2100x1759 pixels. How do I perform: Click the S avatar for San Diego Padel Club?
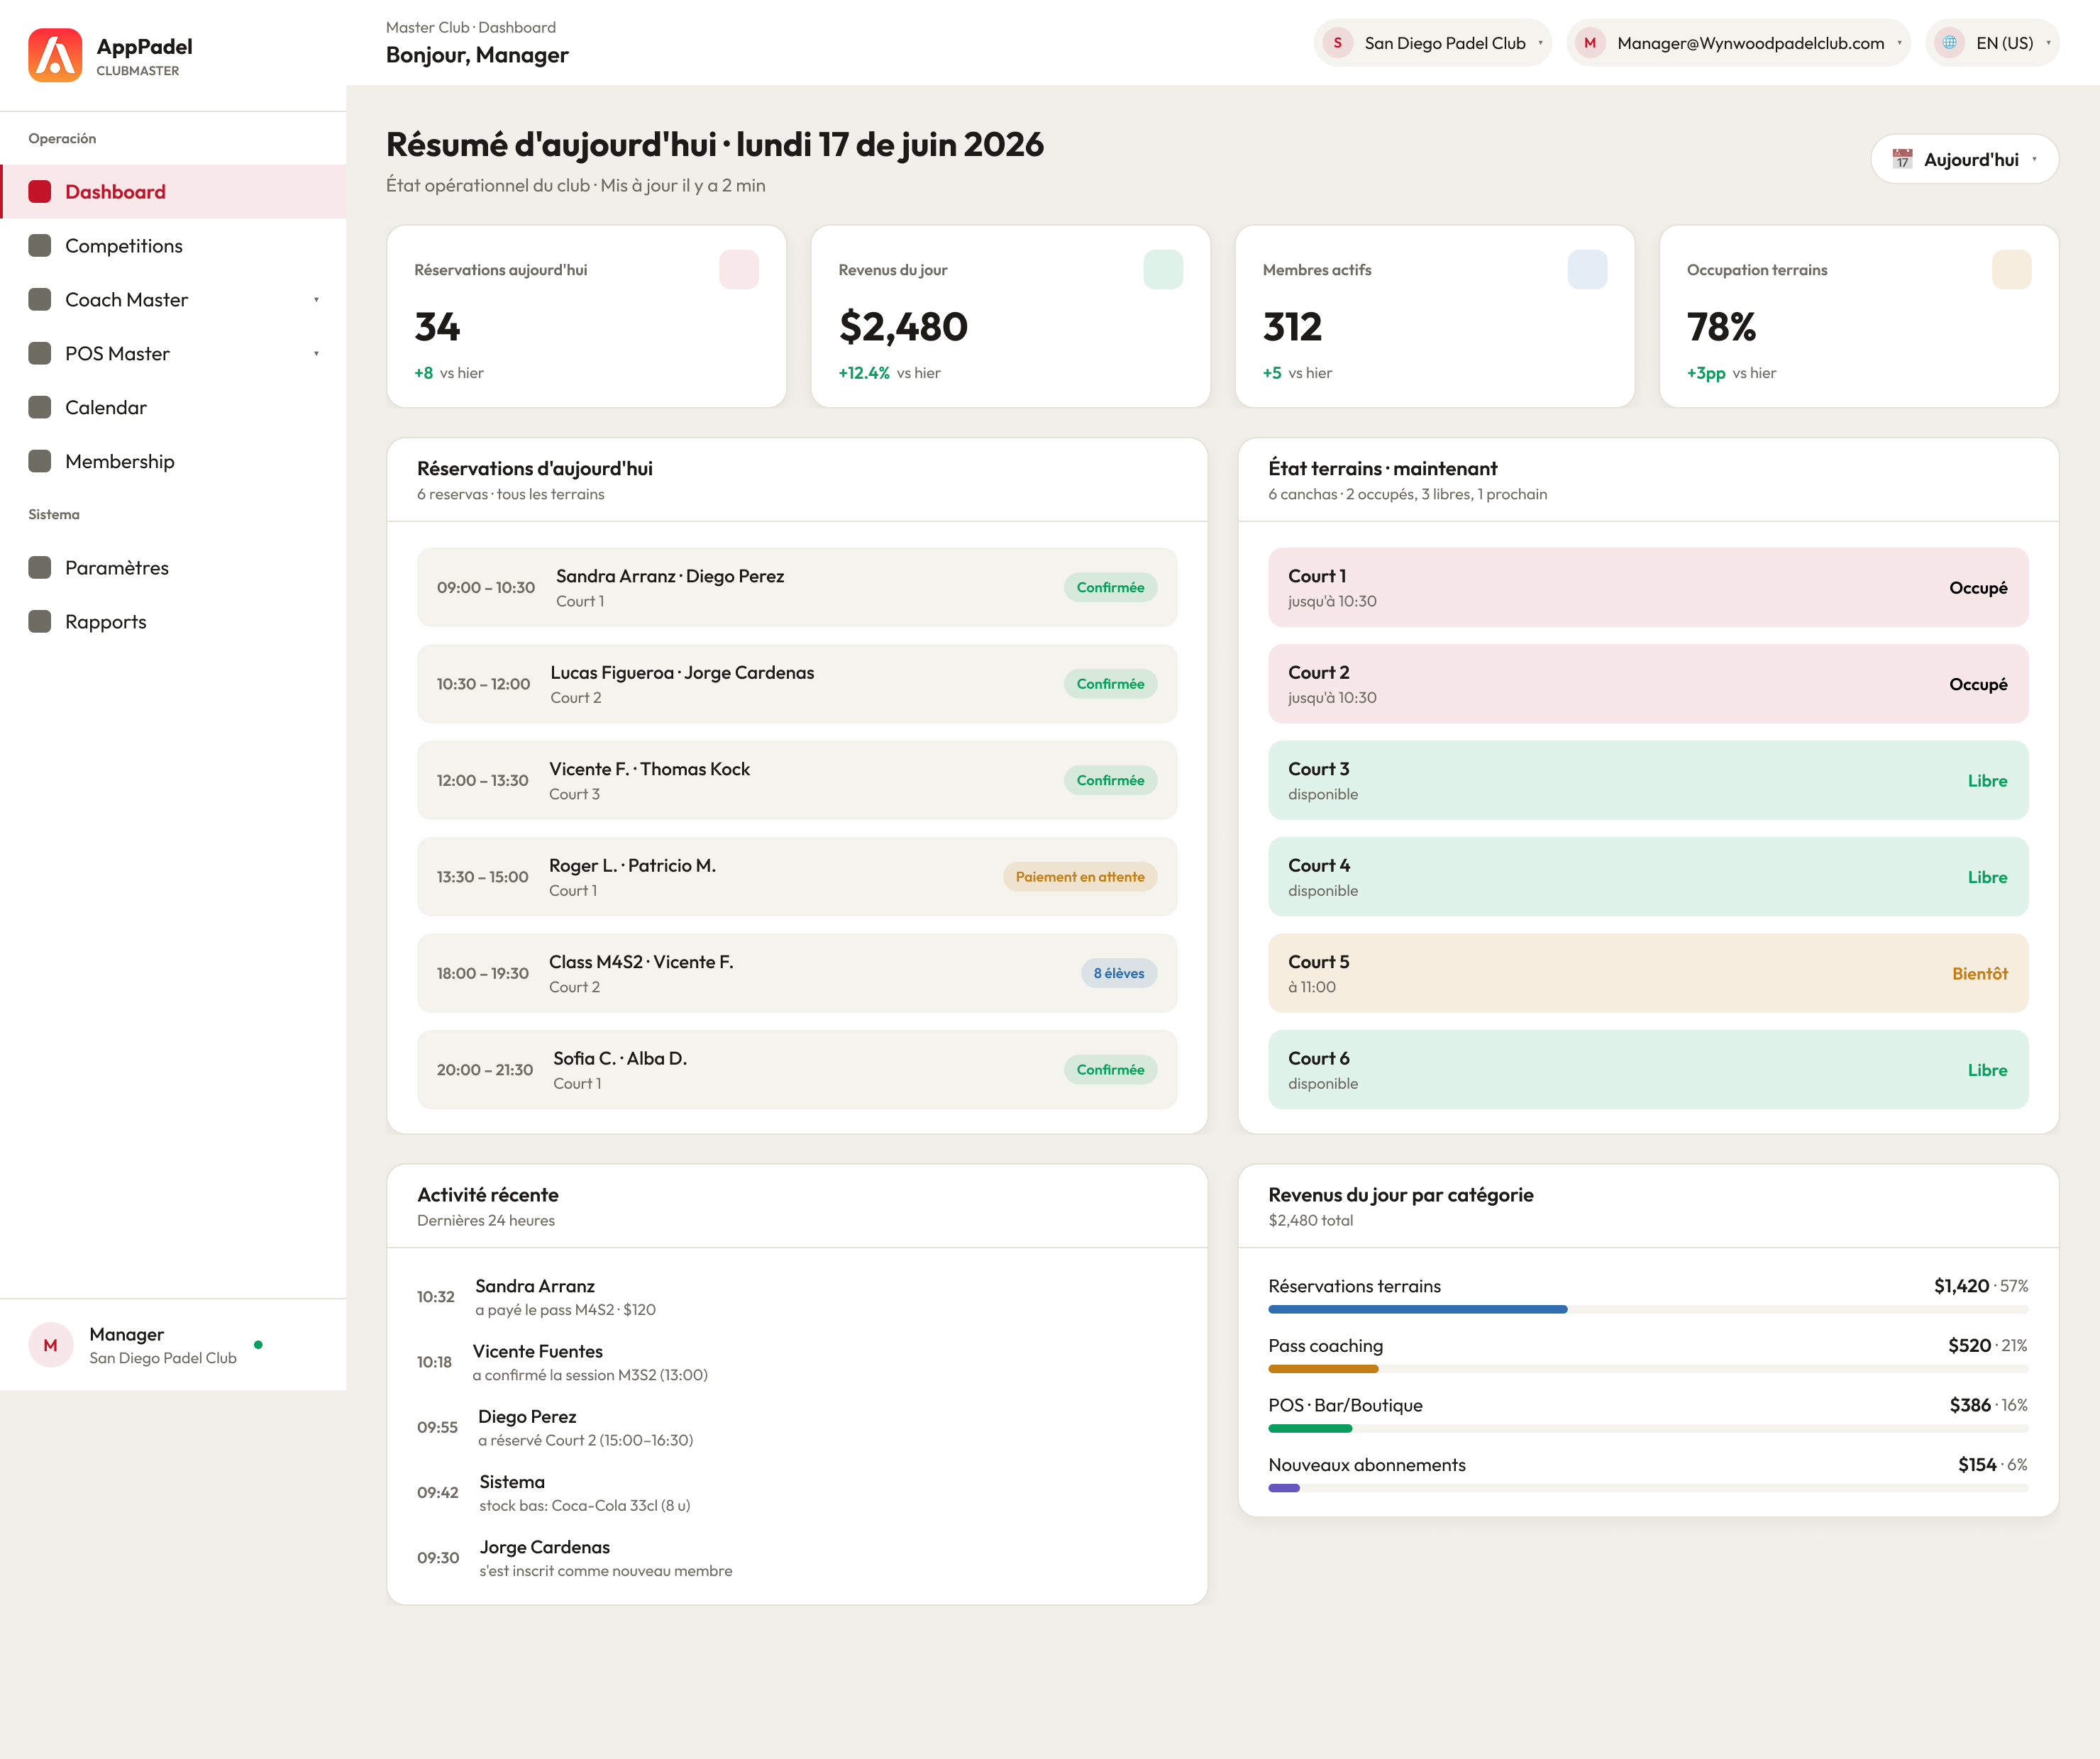(x=1337, y=43)
